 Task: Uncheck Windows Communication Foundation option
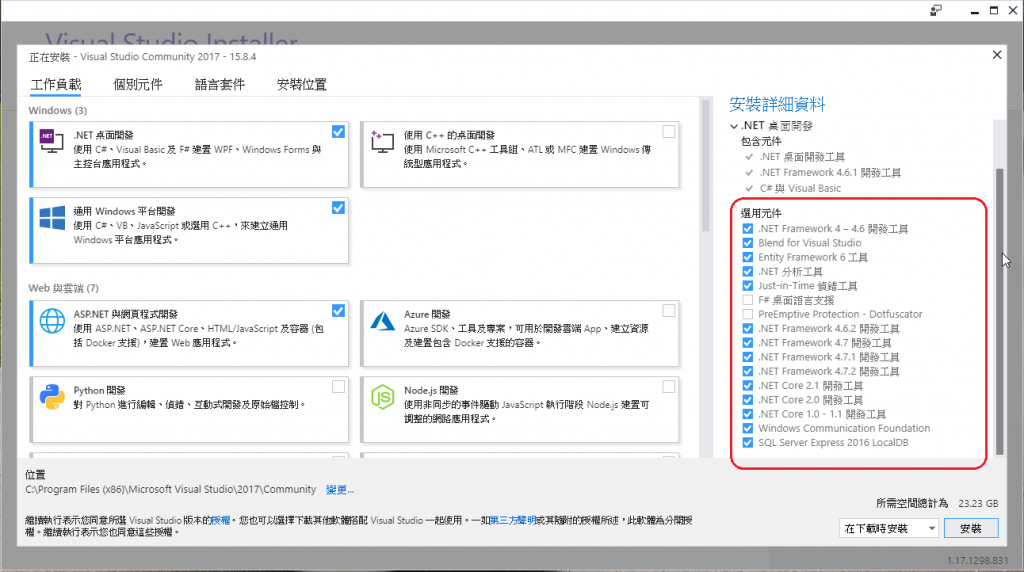[748, 428]
